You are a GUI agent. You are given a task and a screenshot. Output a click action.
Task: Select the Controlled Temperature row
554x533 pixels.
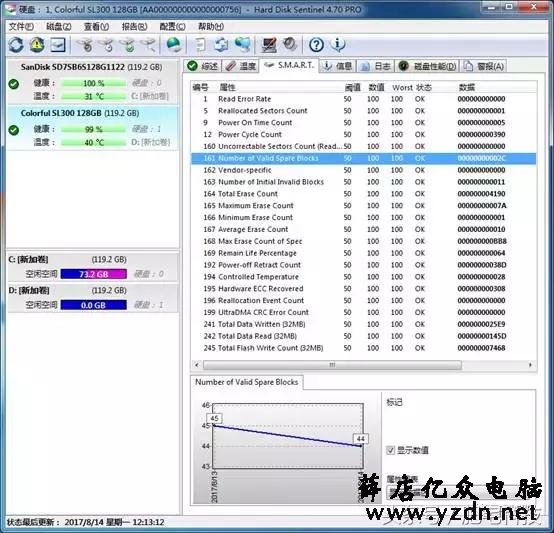364,277
